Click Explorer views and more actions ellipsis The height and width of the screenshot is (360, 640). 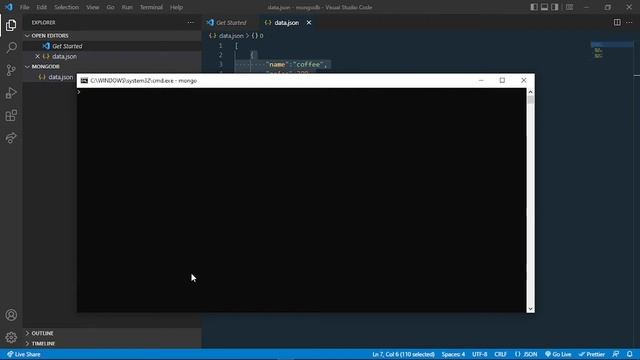click(191, 22)
